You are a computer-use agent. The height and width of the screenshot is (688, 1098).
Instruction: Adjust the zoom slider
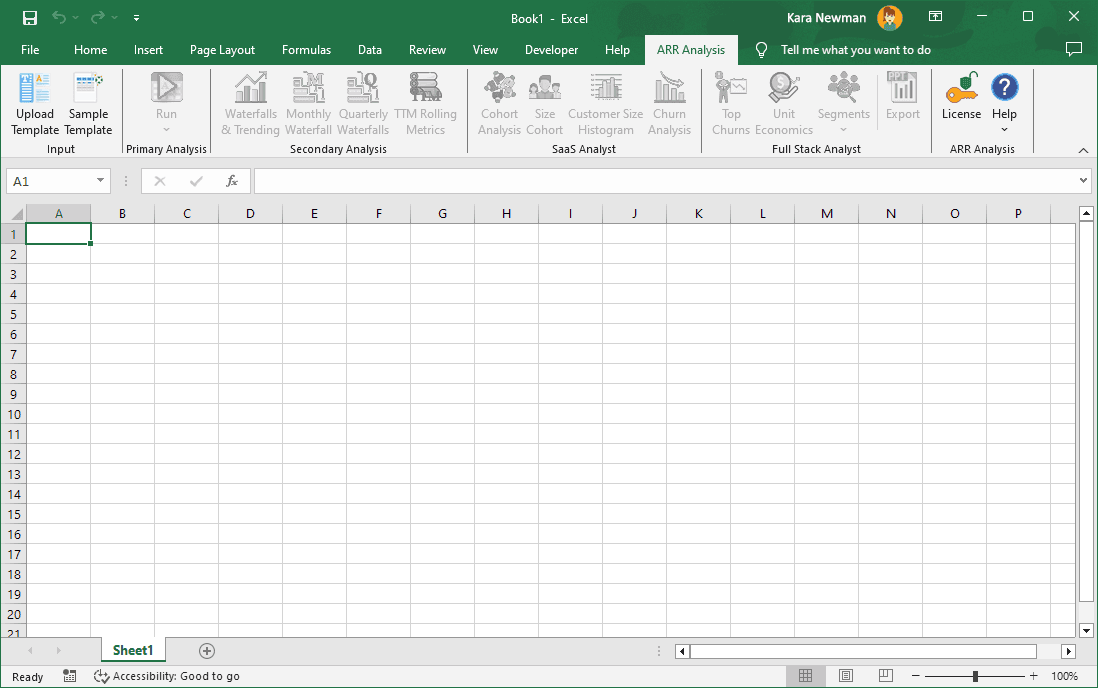point(974,676)
